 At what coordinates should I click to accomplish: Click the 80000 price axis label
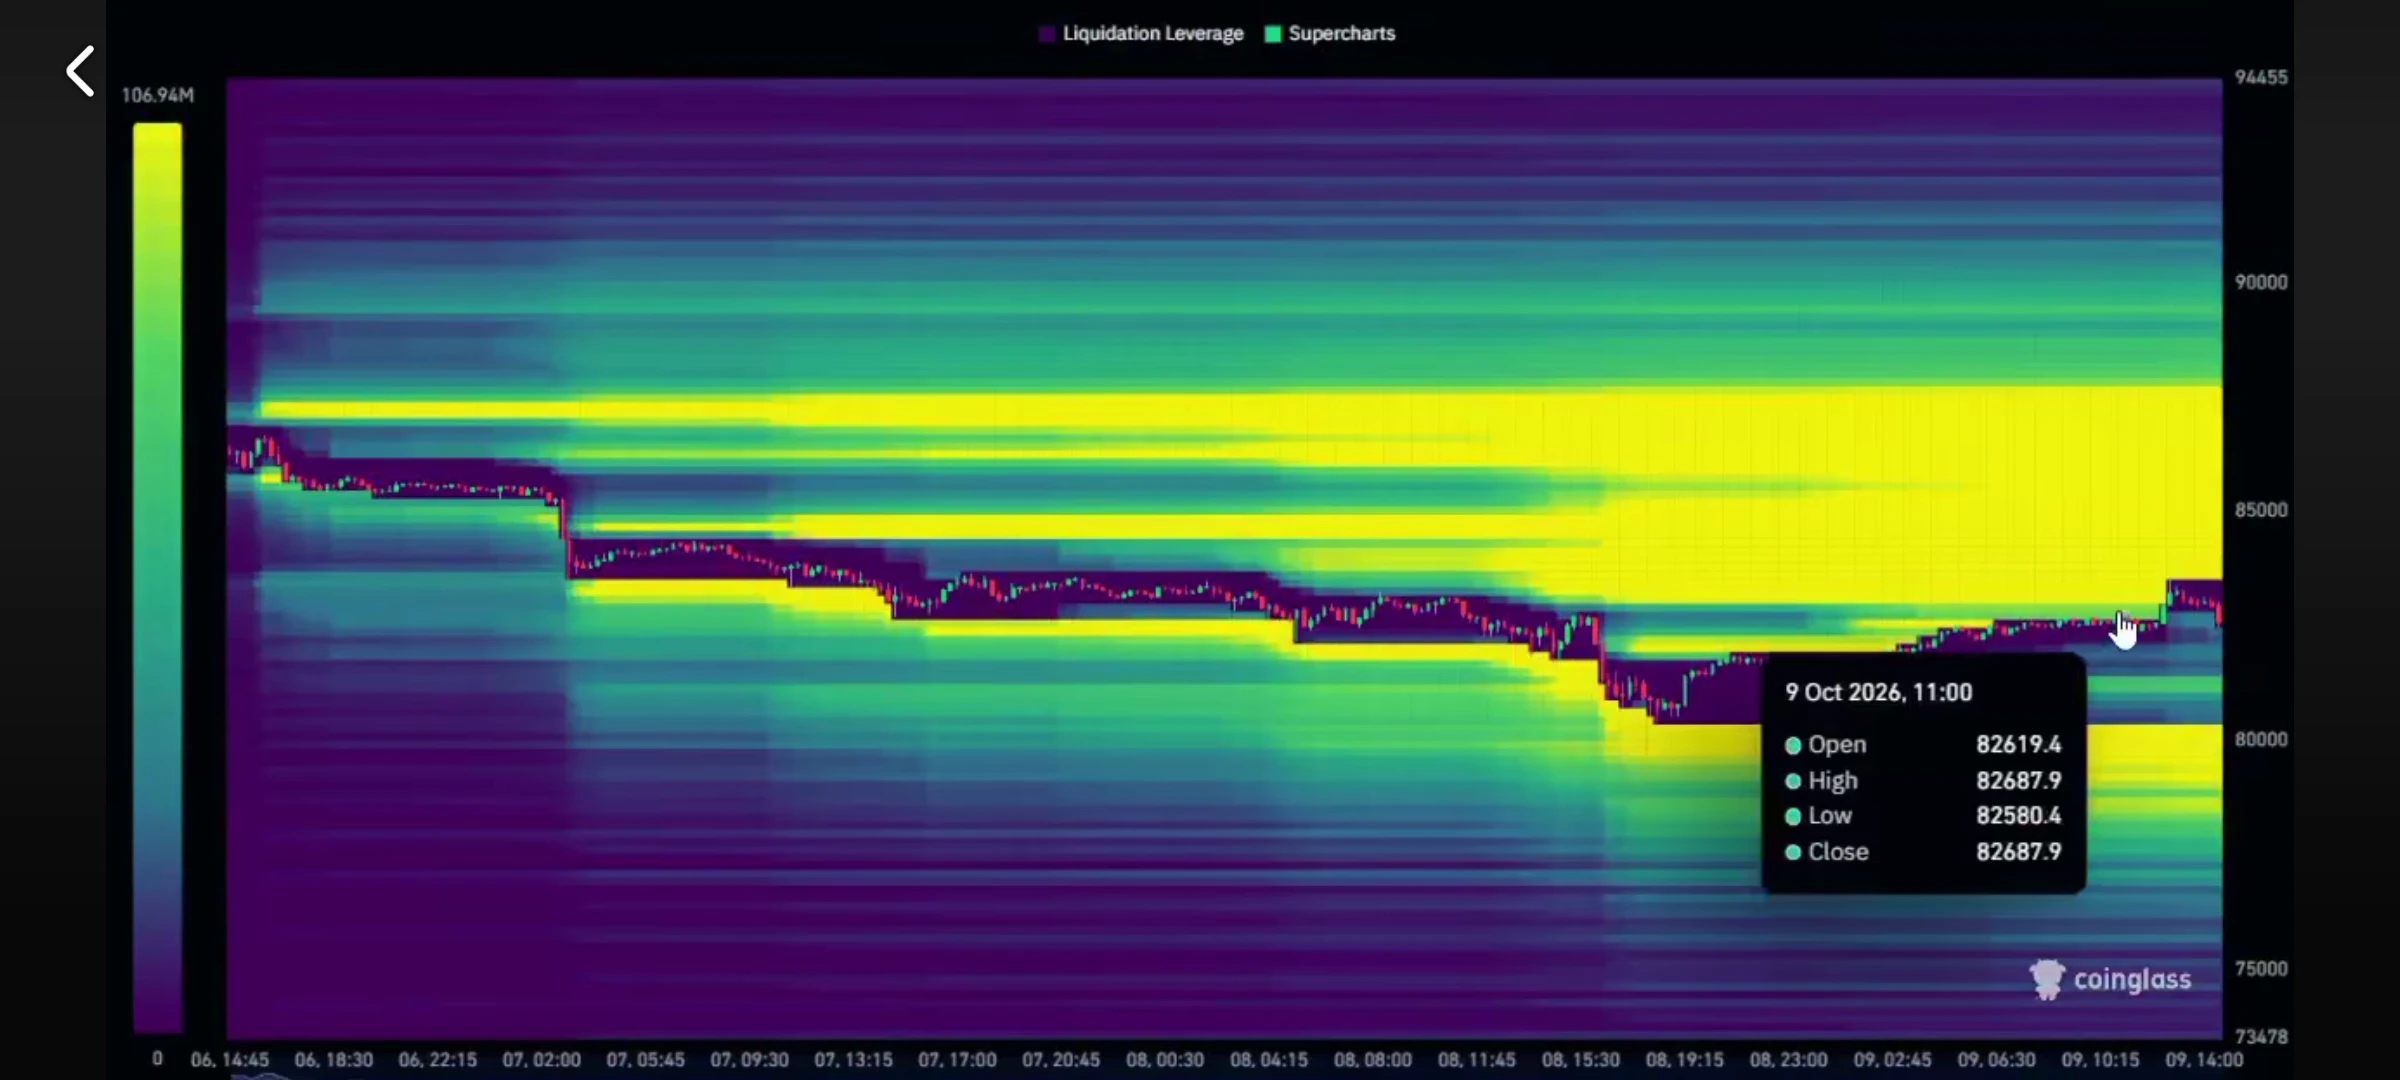(2261, 739)
